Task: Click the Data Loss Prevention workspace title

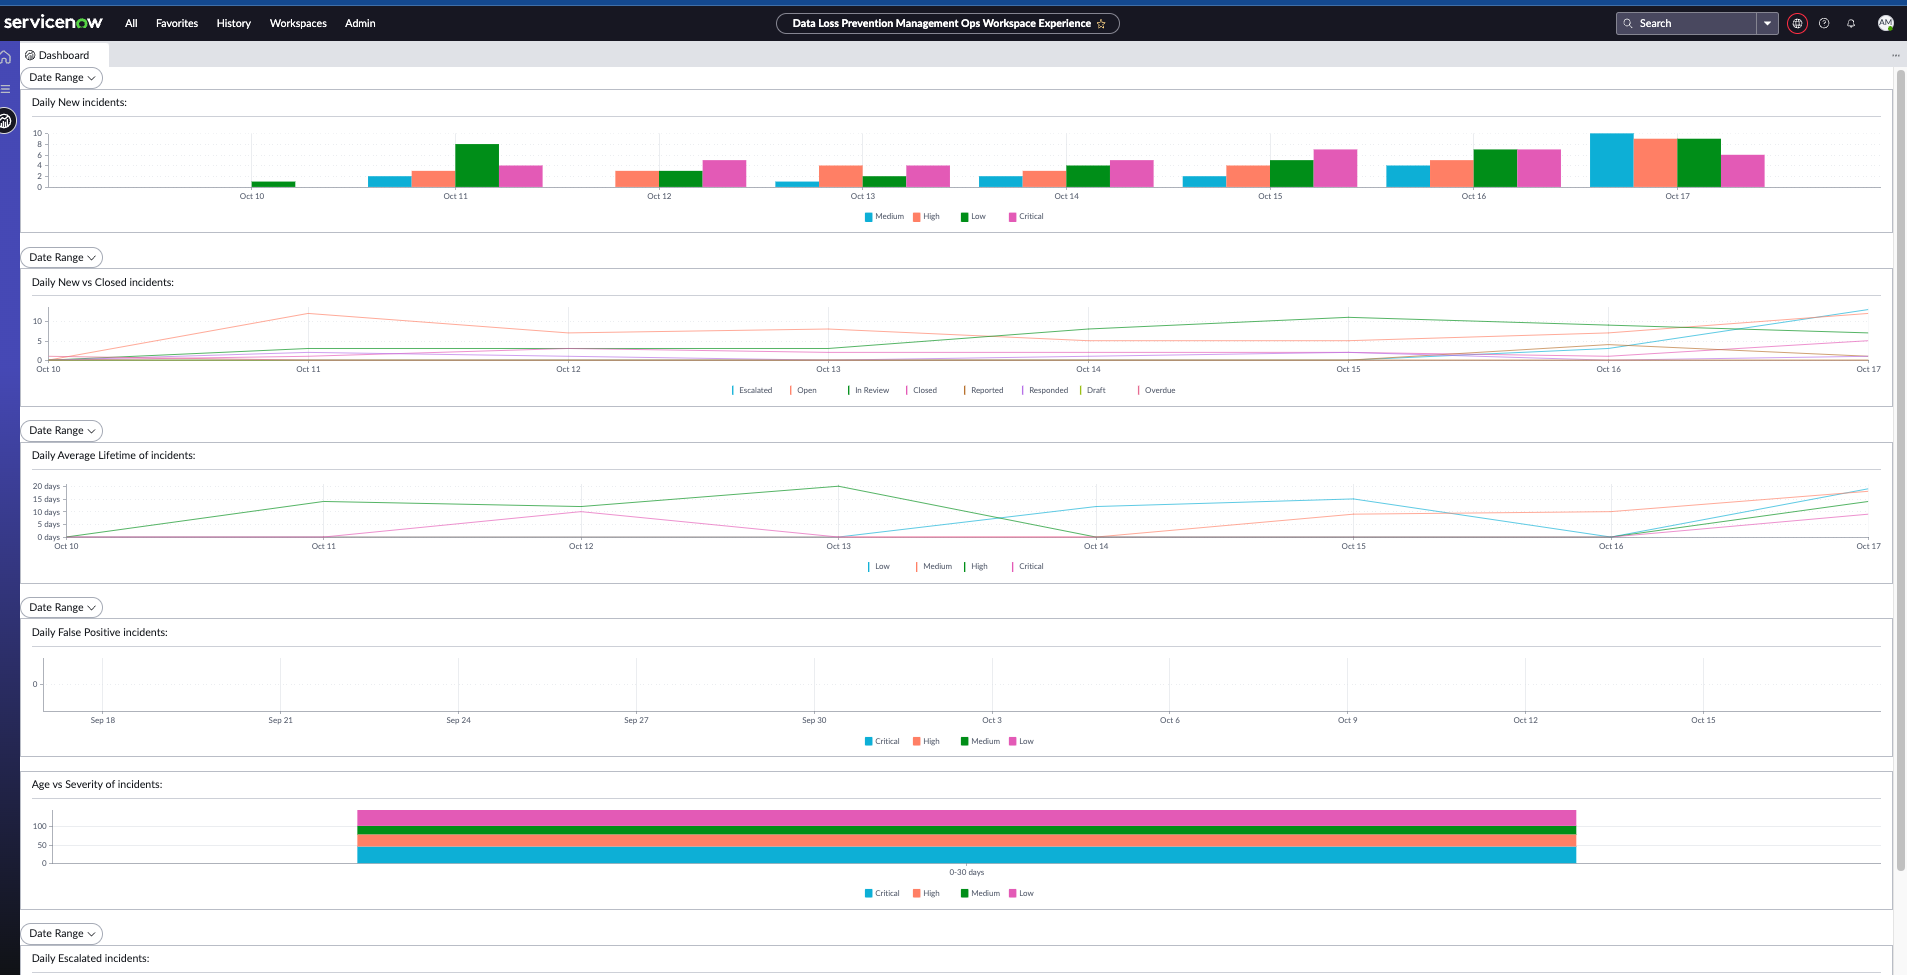Action: (941, 23)
